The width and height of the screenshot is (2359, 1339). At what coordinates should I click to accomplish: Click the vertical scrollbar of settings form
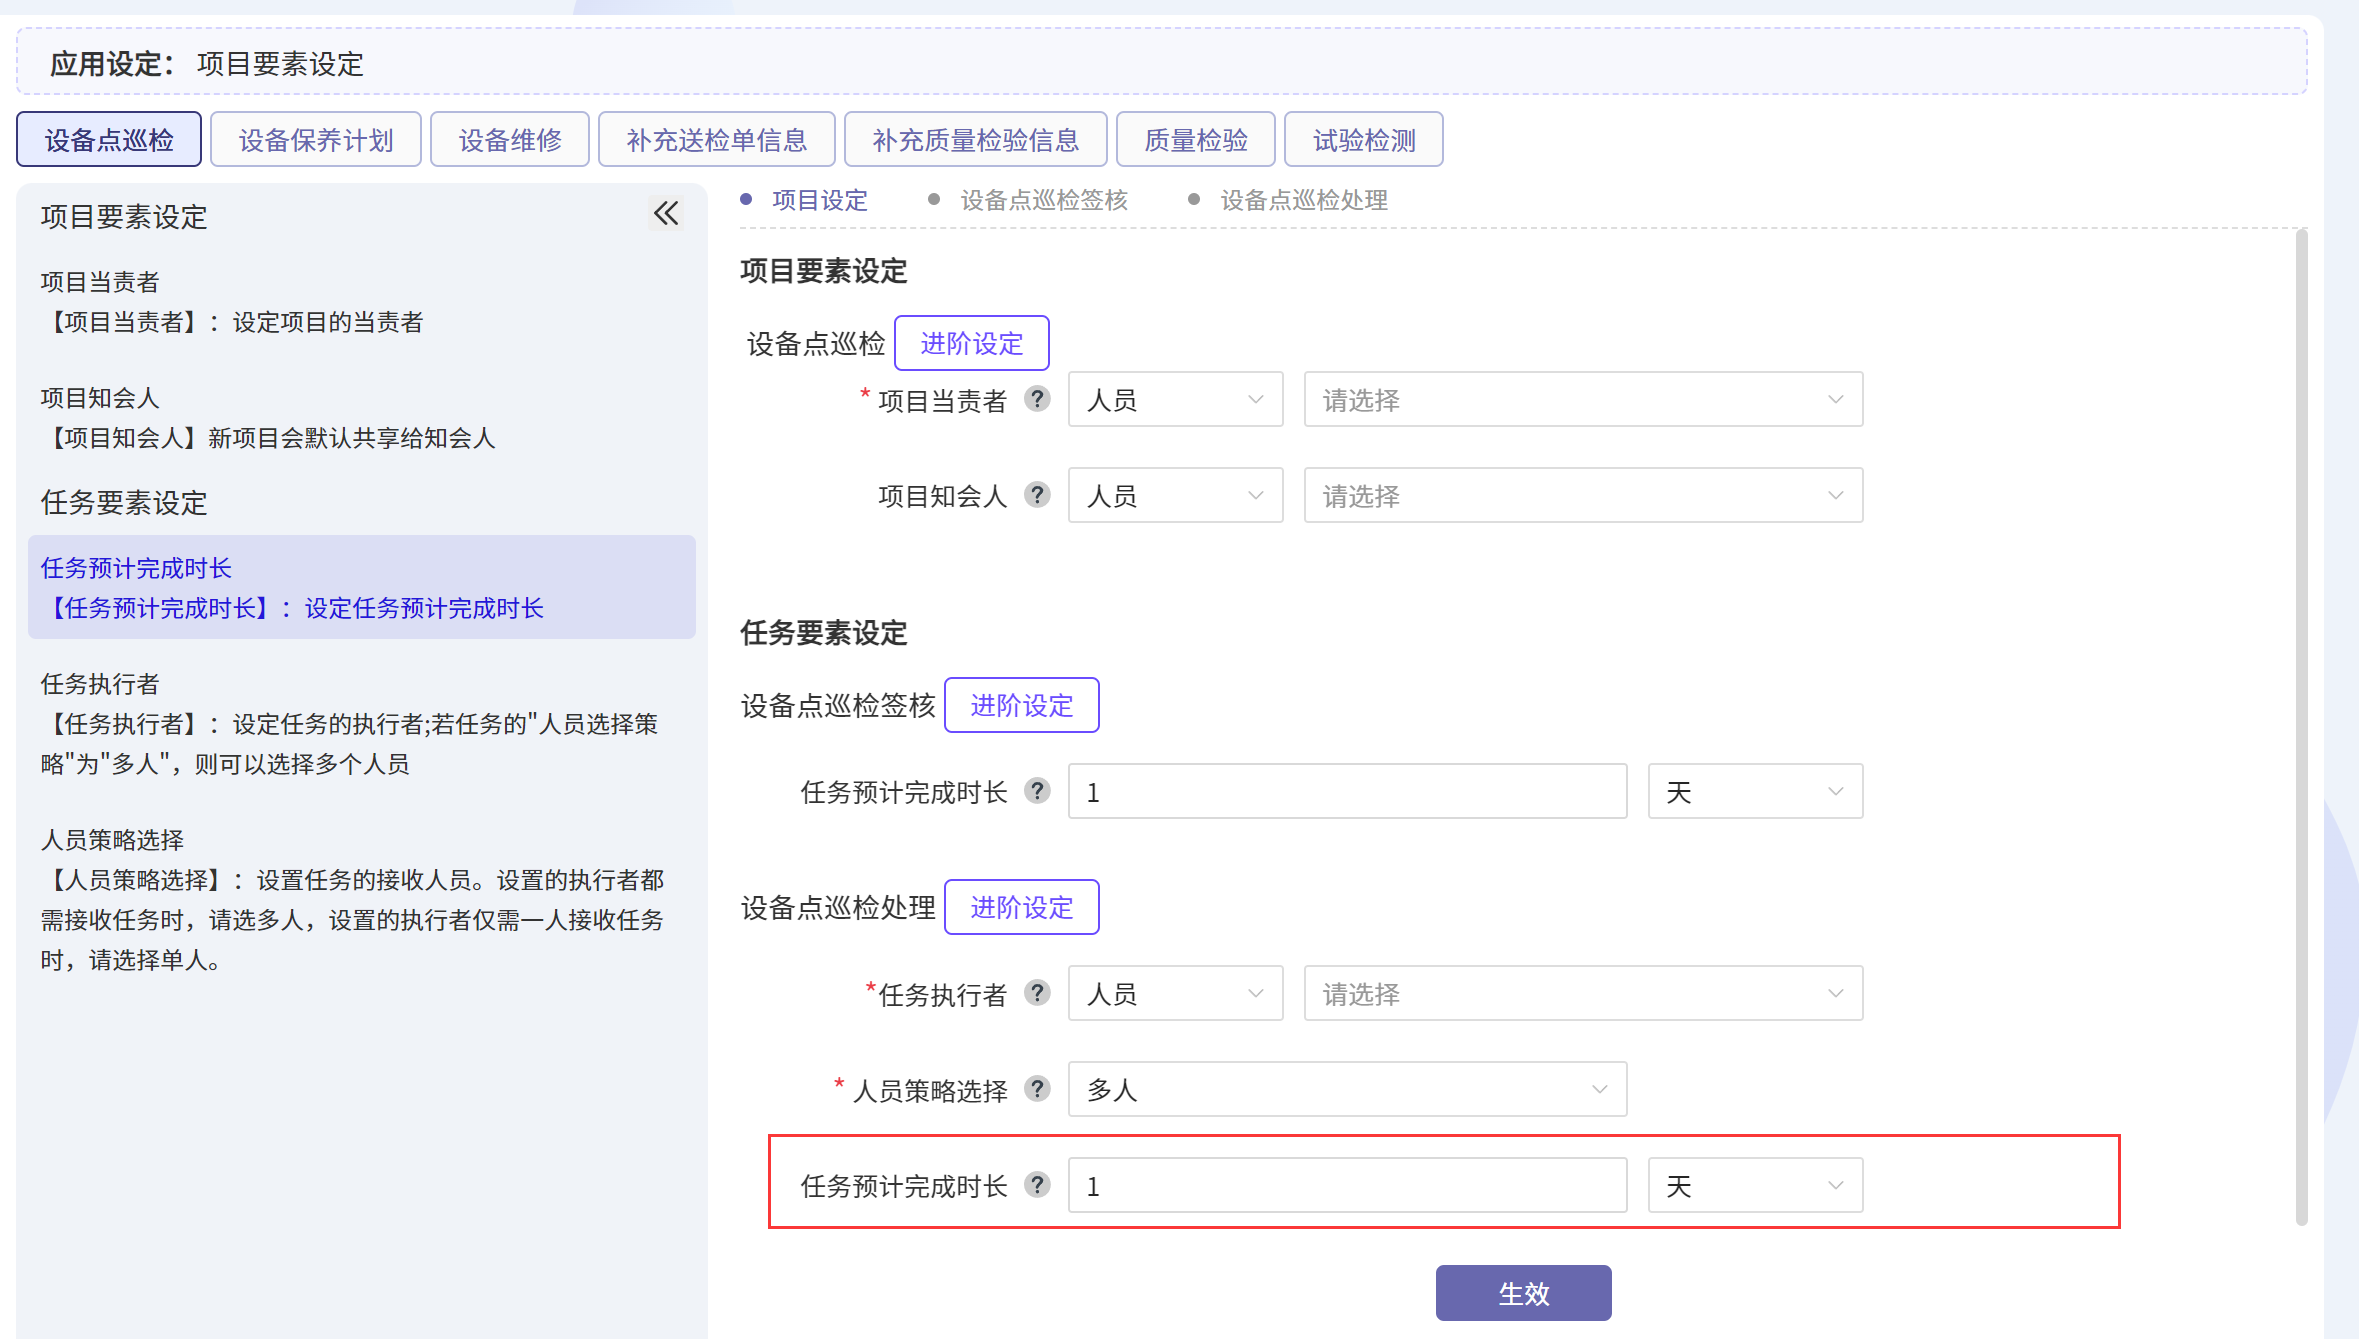click(x=2301, y=727)
